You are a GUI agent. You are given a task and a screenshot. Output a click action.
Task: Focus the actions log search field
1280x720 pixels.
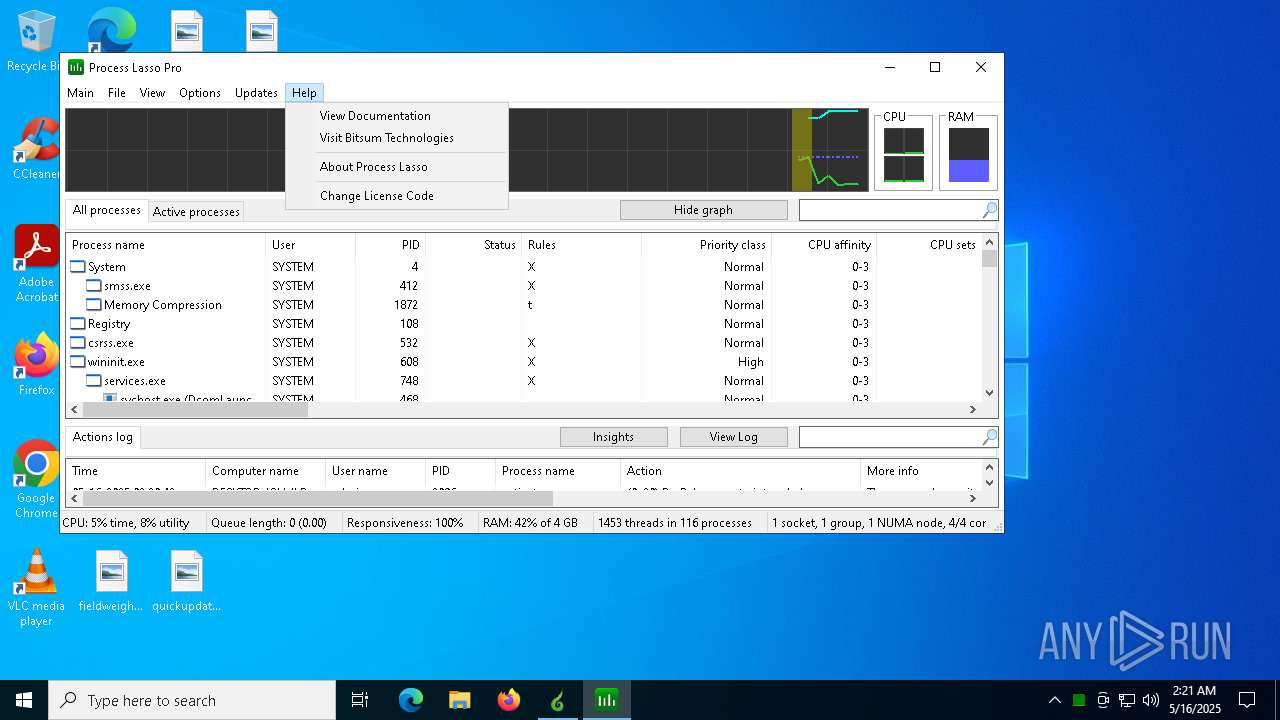[889, 437]
